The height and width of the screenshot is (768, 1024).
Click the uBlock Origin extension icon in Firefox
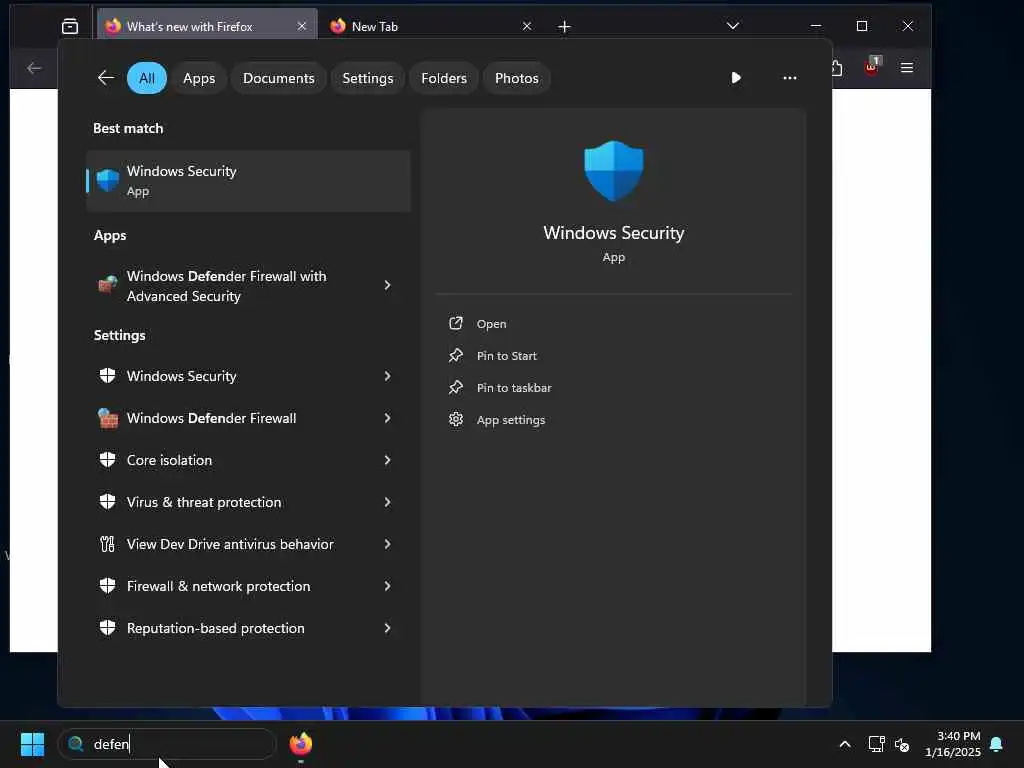(x=872, y=66)
